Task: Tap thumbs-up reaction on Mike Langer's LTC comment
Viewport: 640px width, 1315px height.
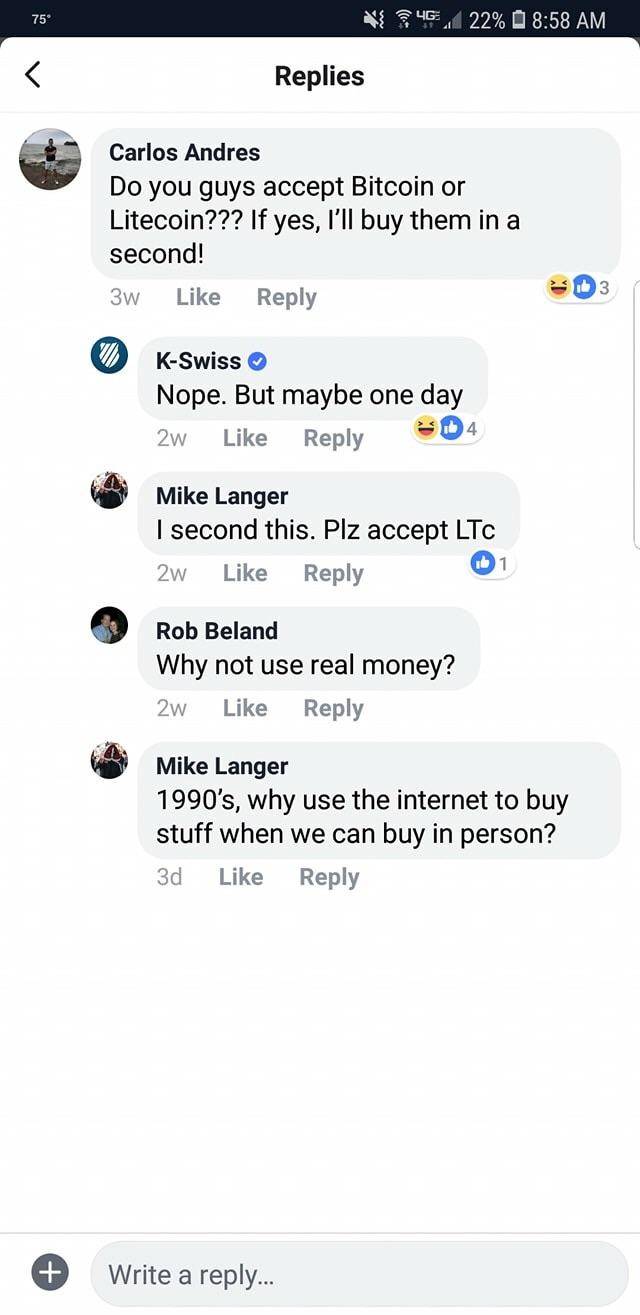Action: [484, 564]
